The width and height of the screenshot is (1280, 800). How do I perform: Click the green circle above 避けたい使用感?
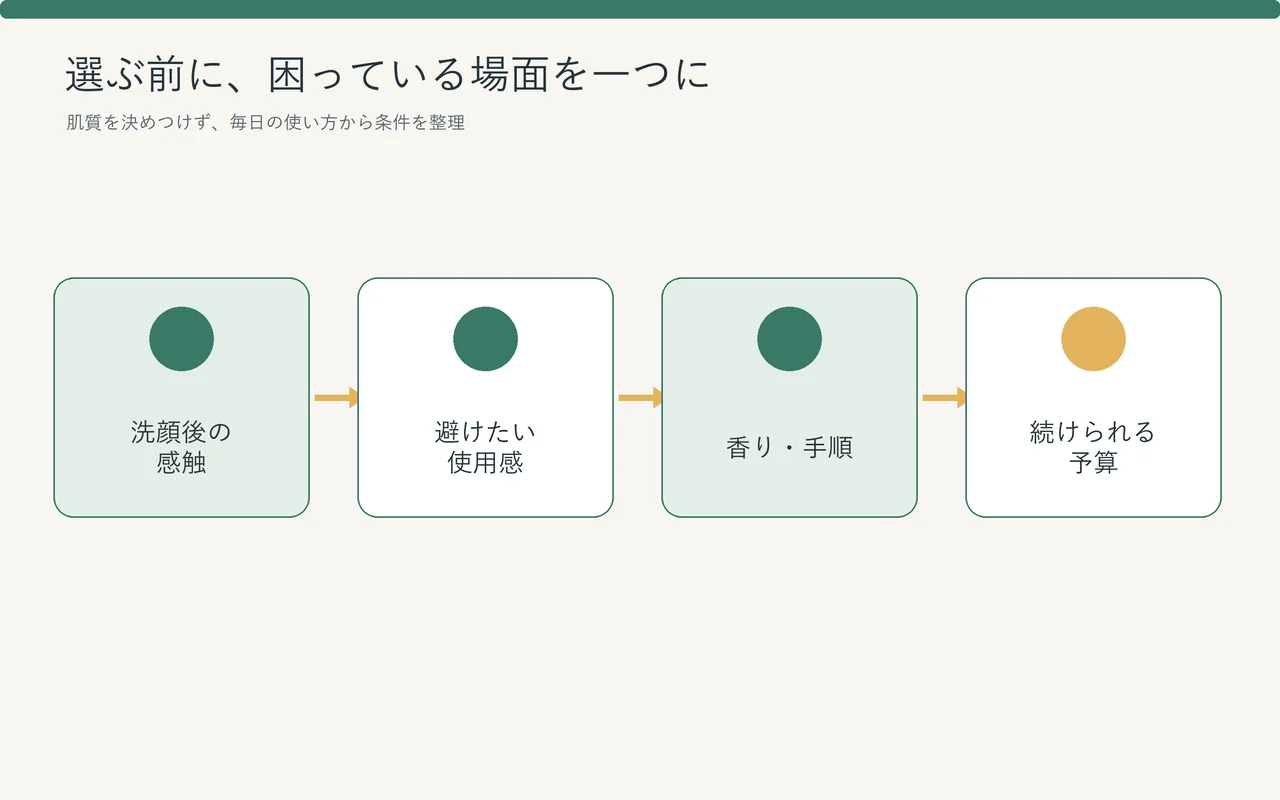coord(485,339)
